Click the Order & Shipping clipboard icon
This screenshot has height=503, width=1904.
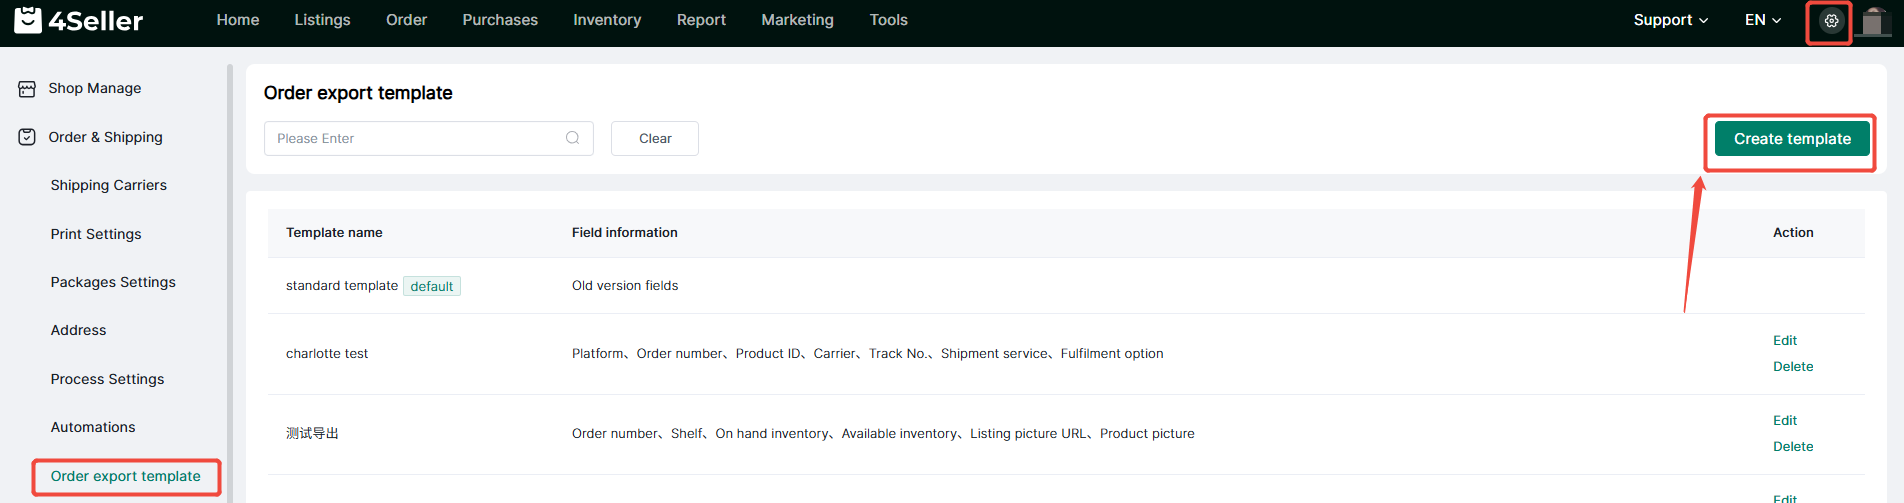pos(27,137)
